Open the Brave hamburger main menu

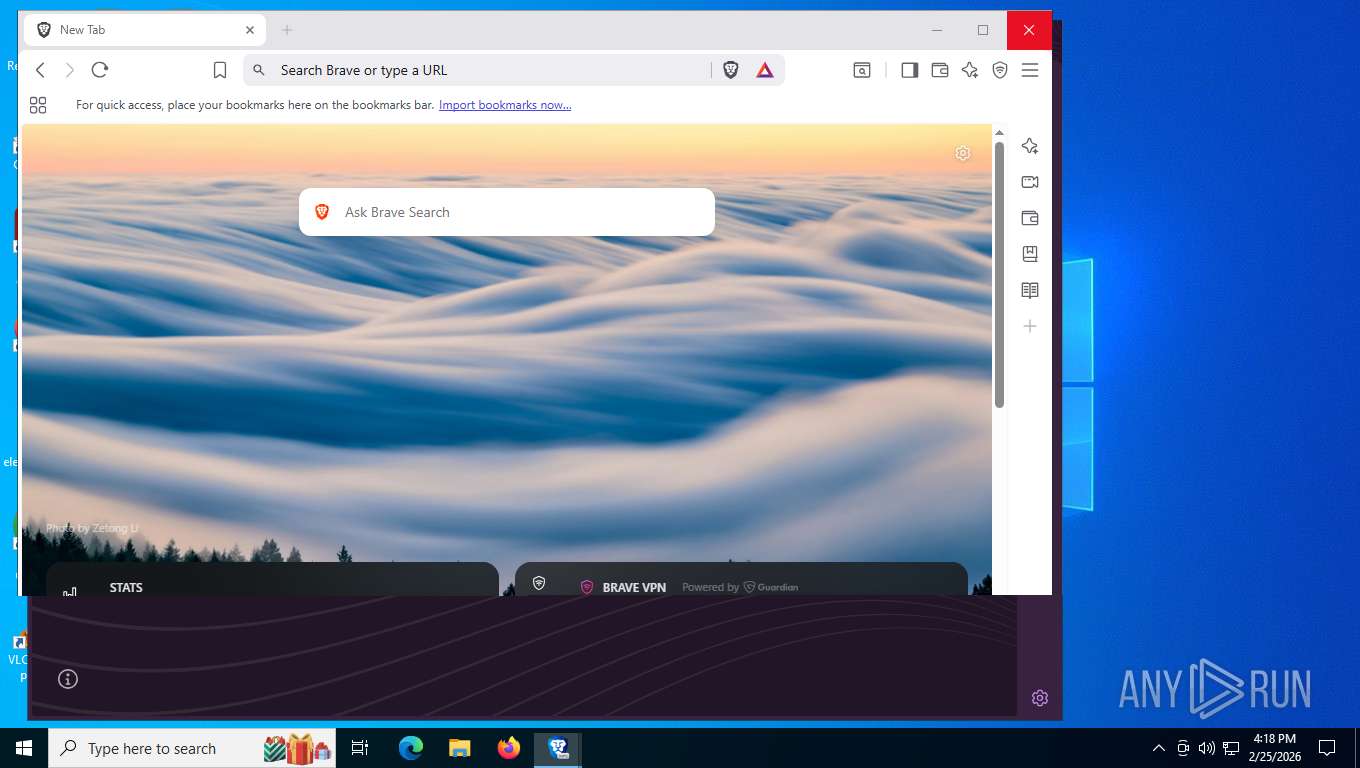[1030, 70]
